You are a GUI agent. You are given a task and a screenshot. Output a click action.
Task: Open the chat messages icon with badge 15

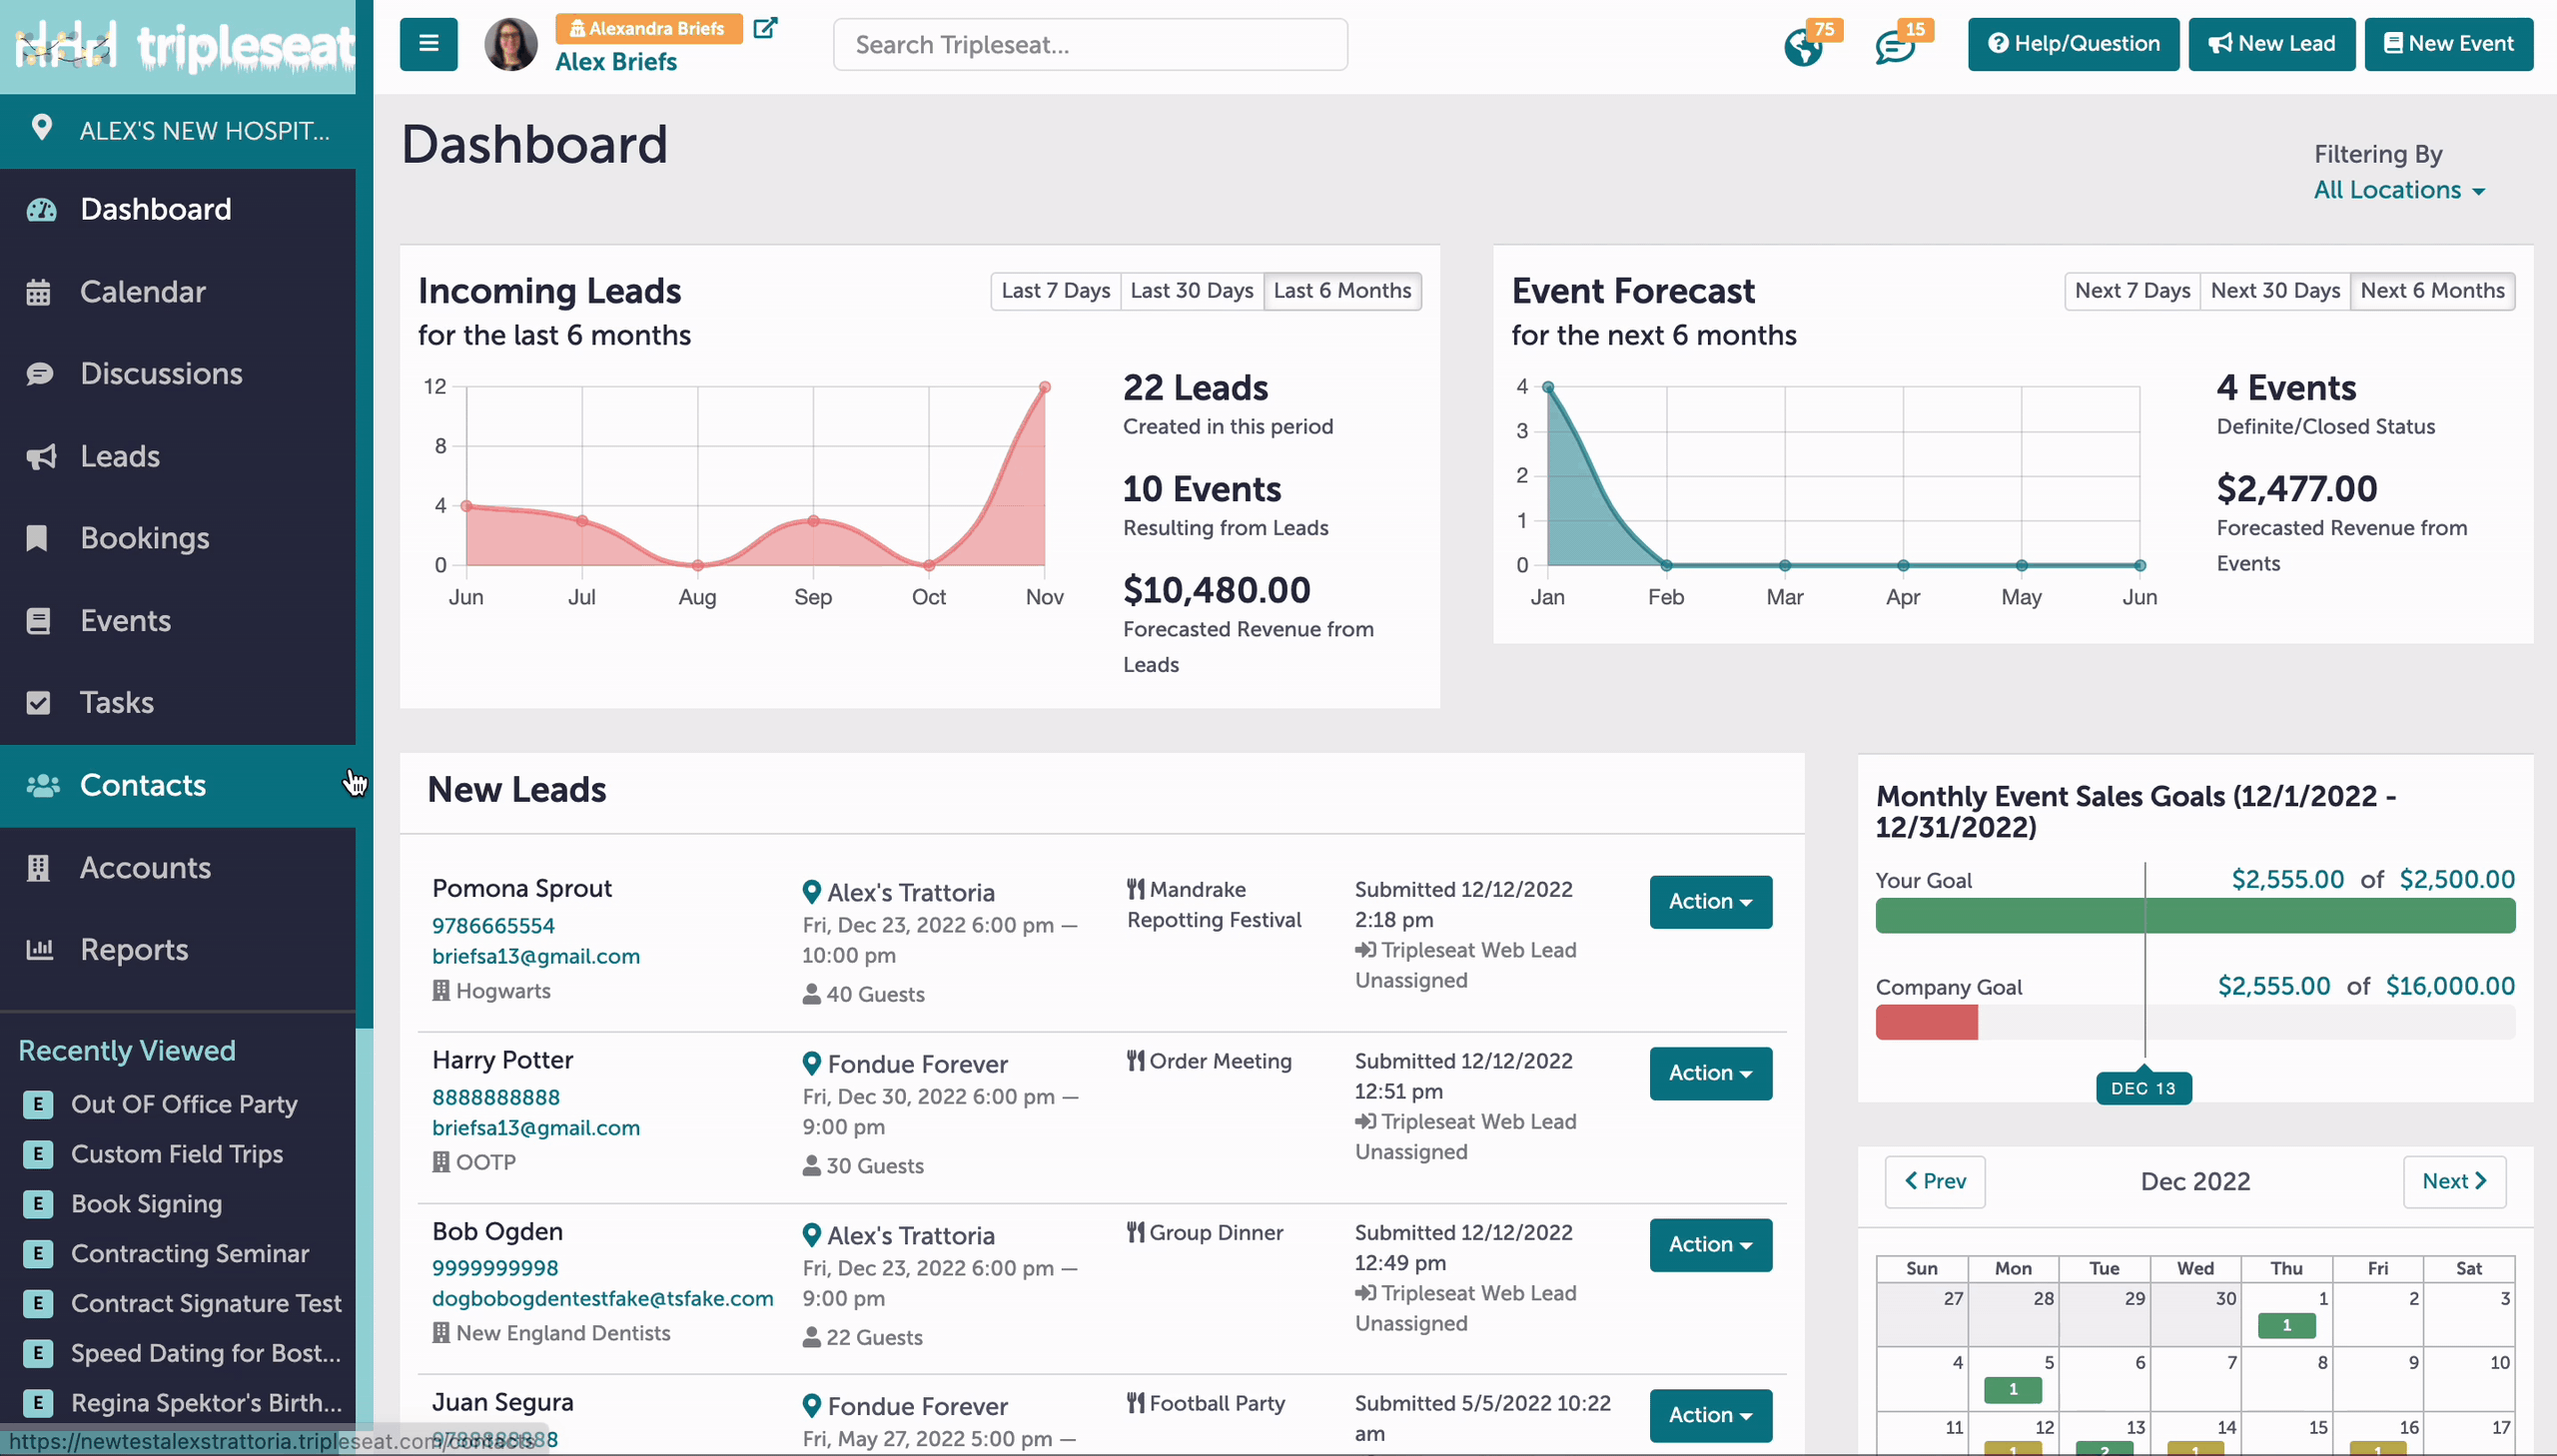(x=1894, y=46)
